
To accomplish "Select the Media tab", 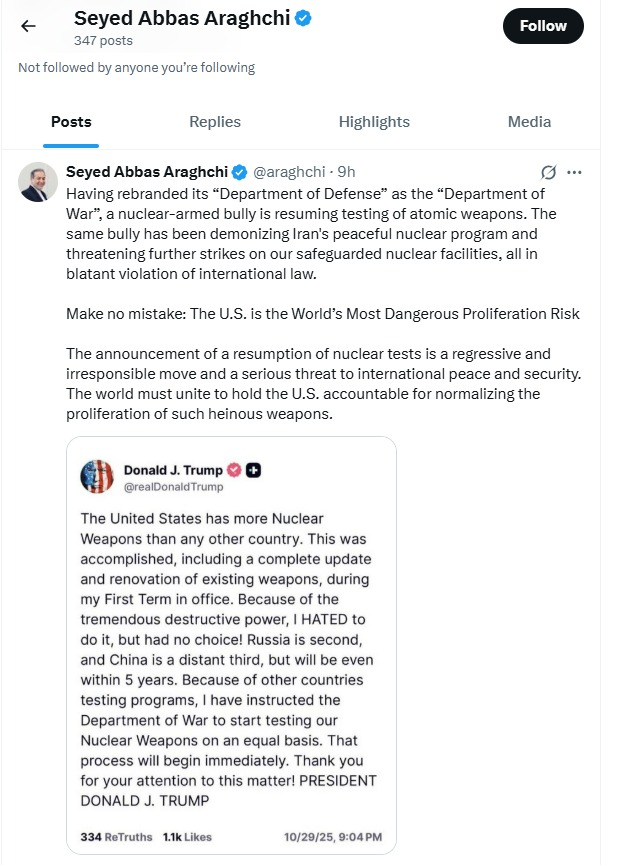I will pyautogui.click(x=529, y=122).
